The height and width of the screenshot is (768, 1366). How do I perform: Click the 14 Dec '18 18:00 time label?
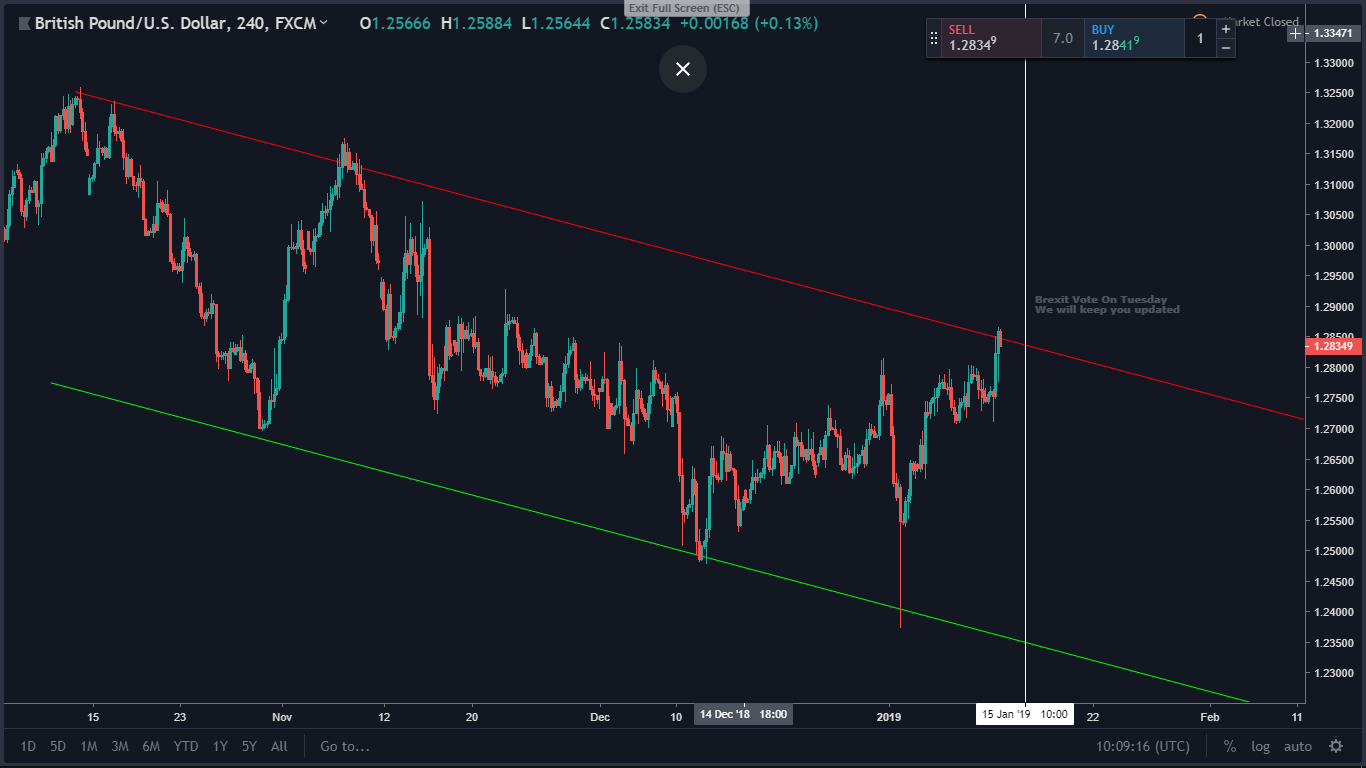[x=743, y=714]
